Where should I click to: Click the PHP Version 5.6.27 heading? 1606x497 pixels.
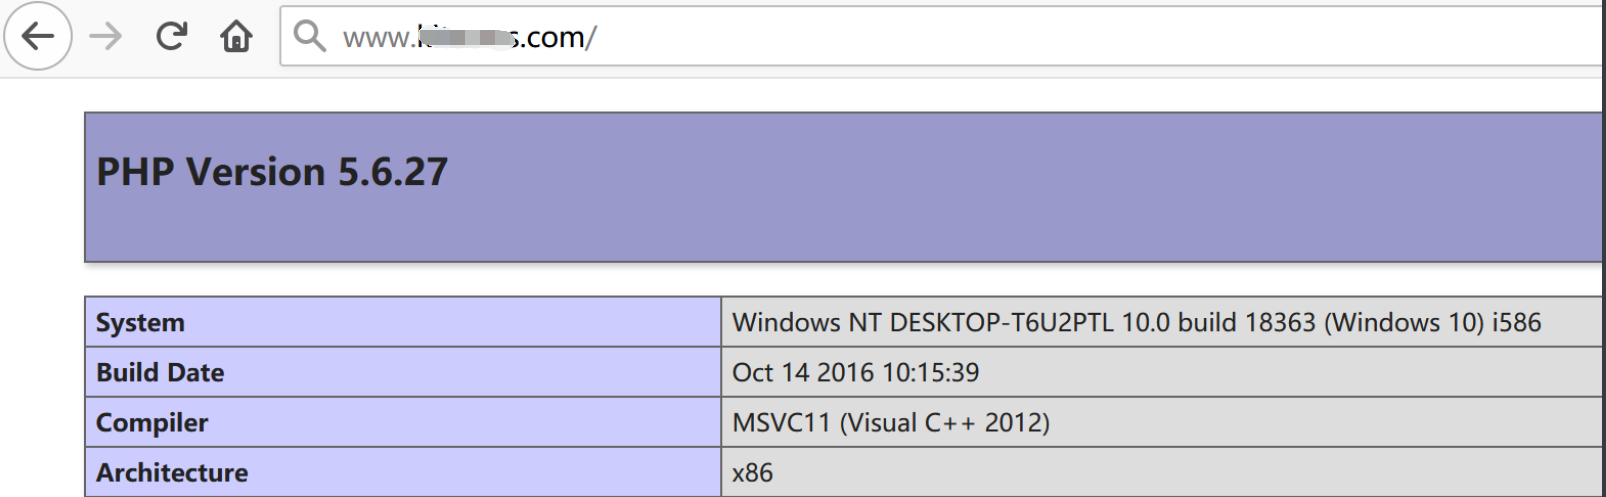pos(272,172)
